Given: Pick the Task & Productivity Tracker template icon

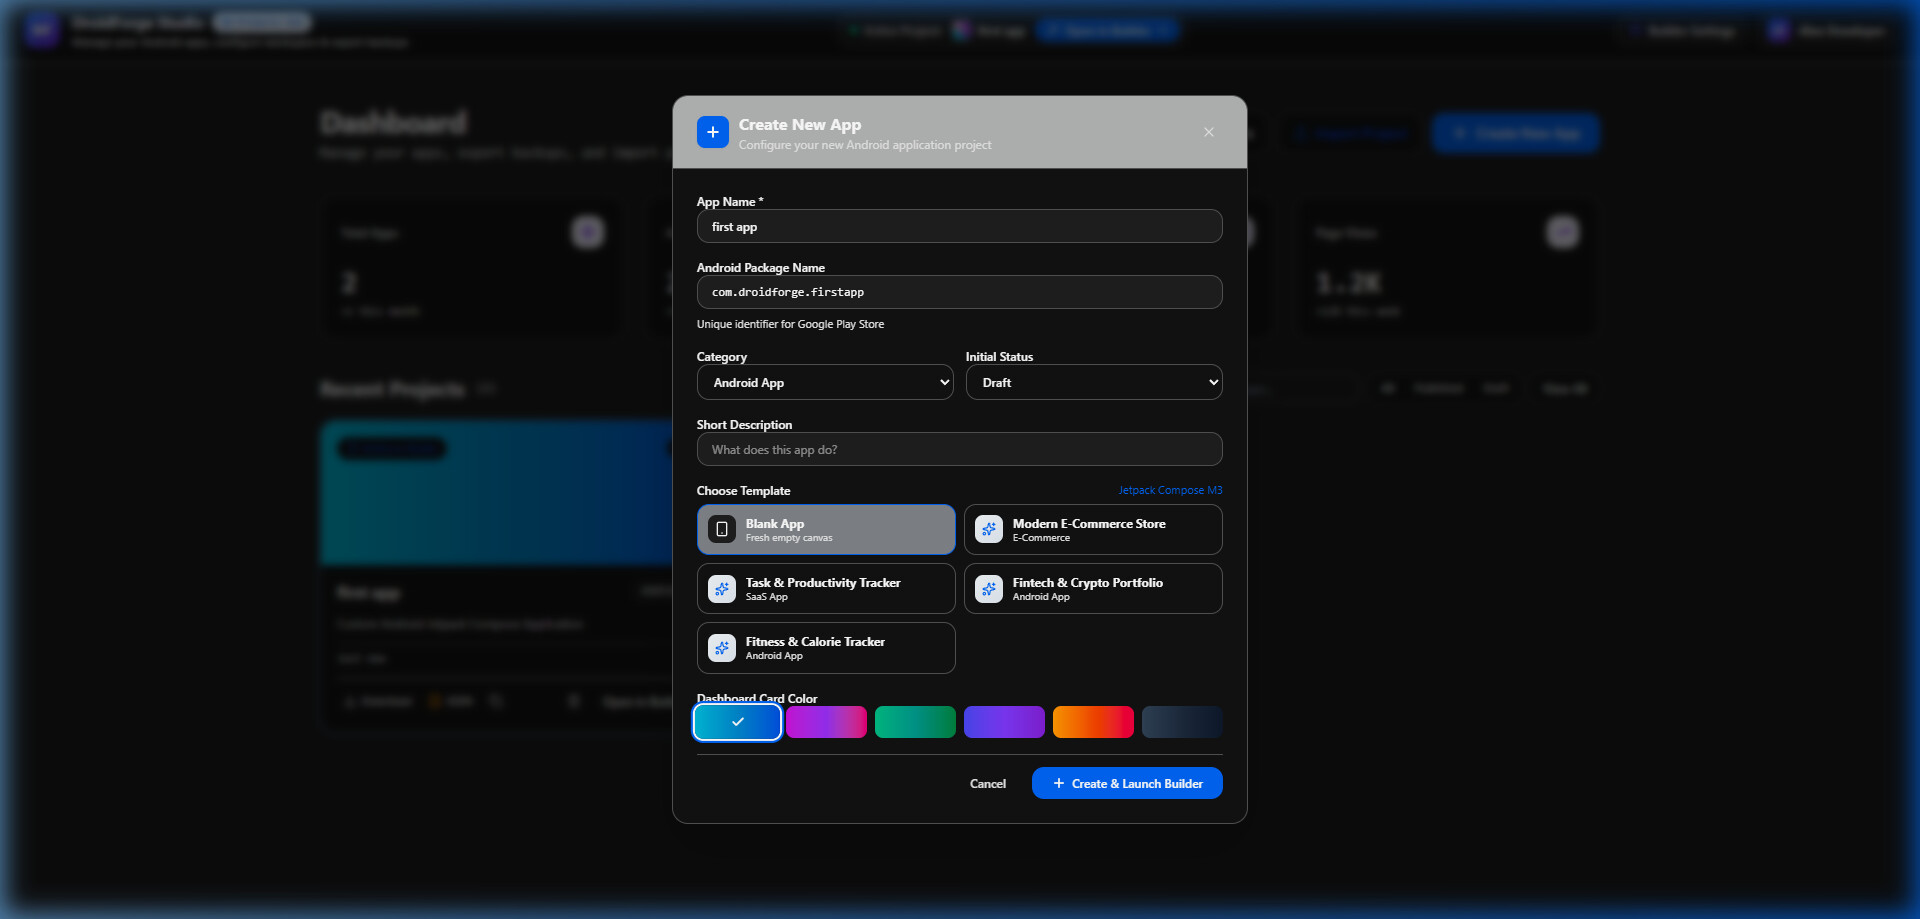Looking at the screenshot, I should (722, 588).
